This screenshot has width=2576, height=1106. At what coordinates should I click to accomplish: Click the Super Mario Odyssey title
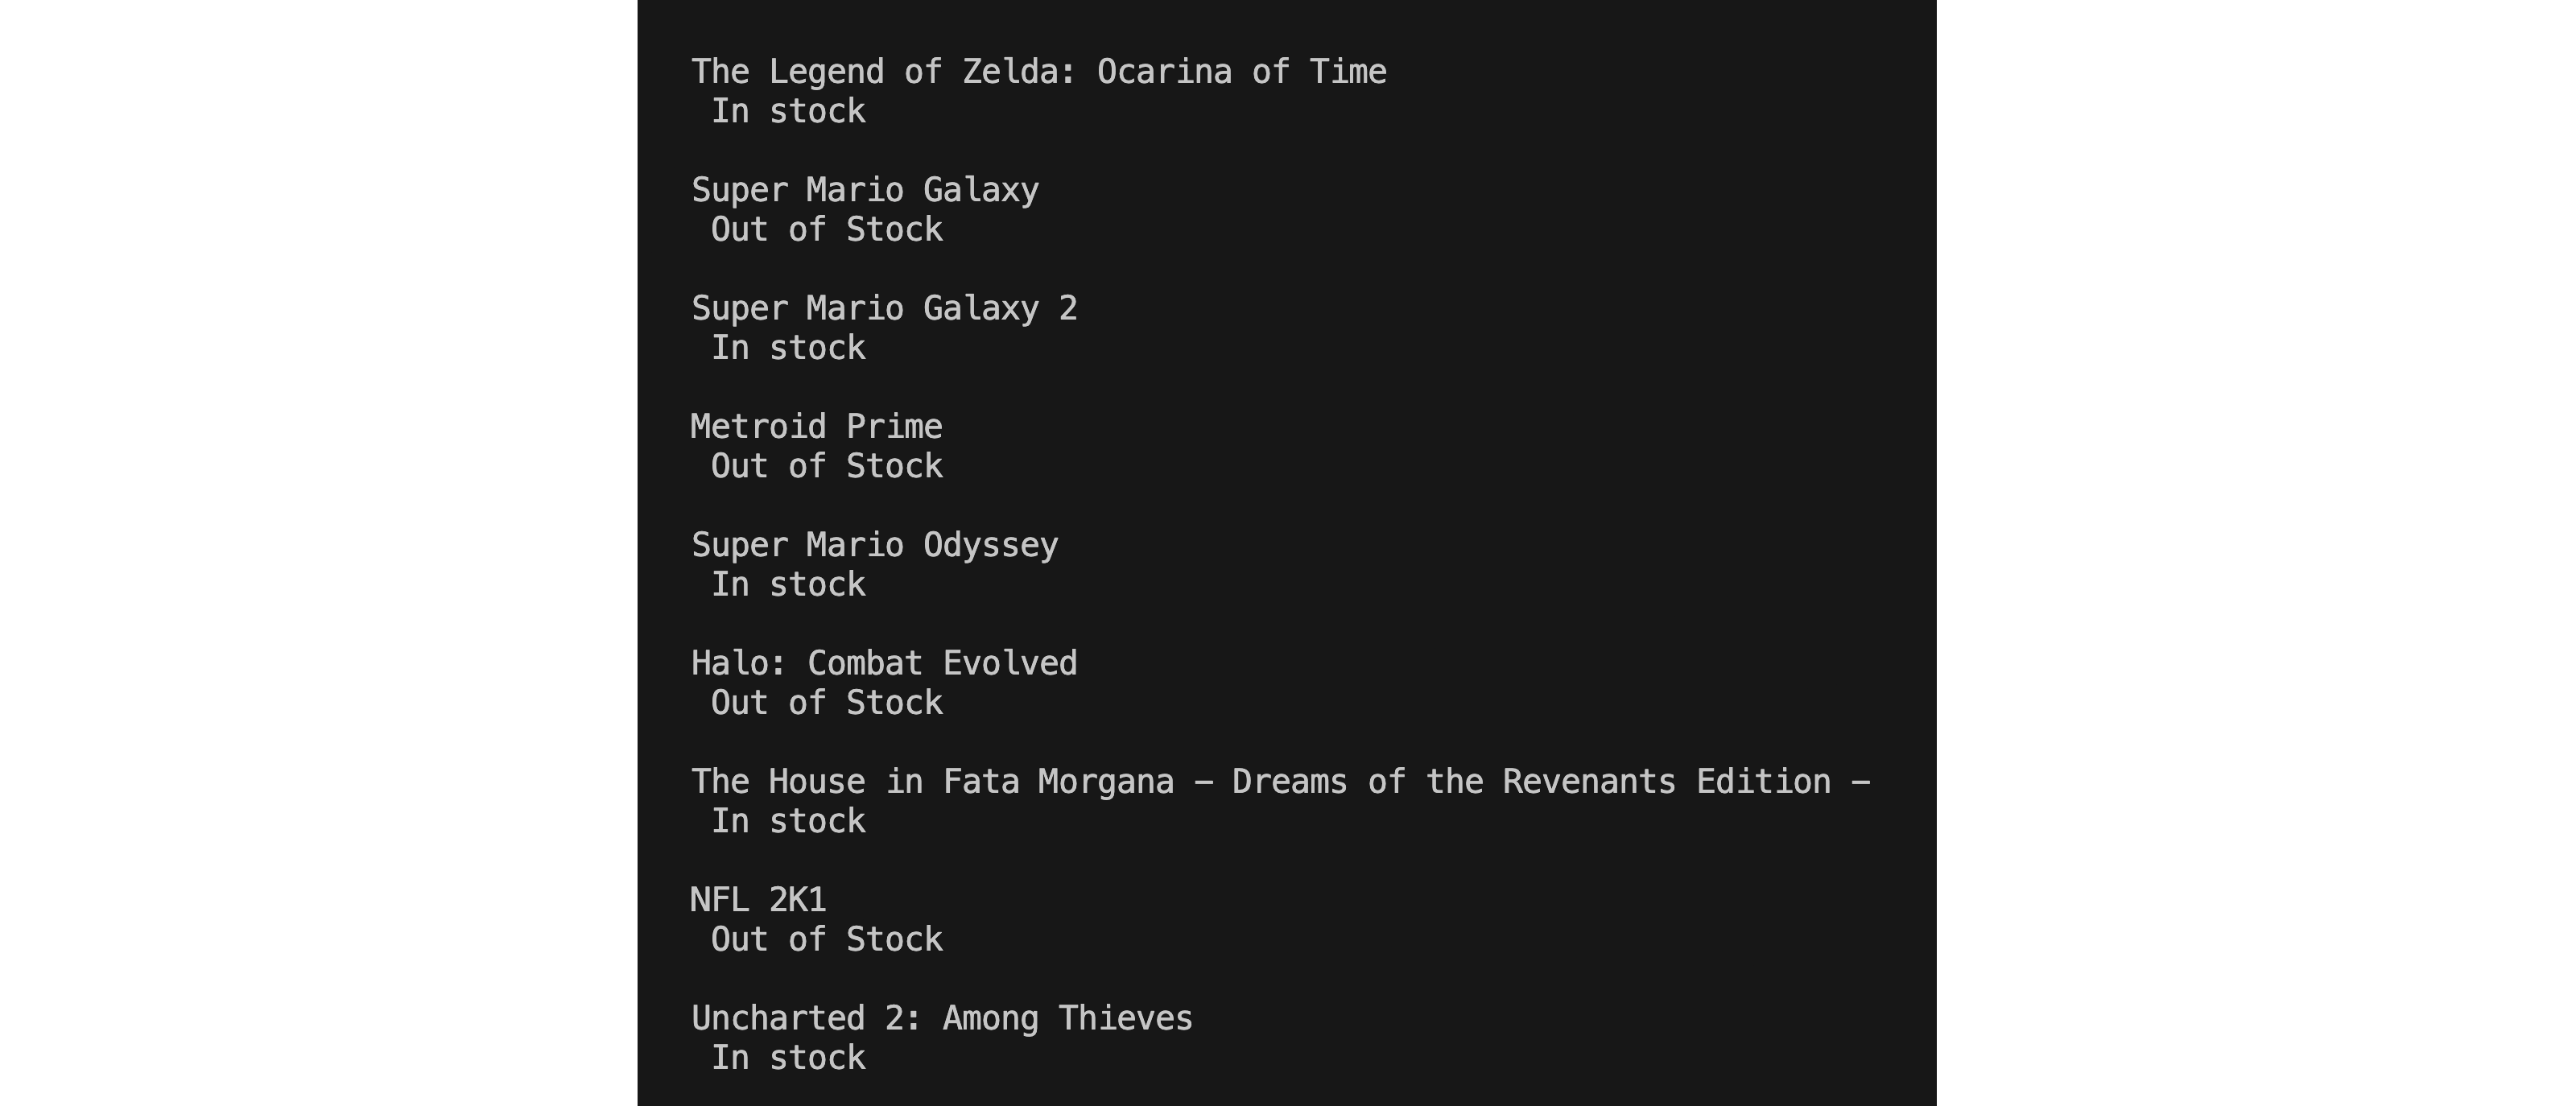coord(875,545)
